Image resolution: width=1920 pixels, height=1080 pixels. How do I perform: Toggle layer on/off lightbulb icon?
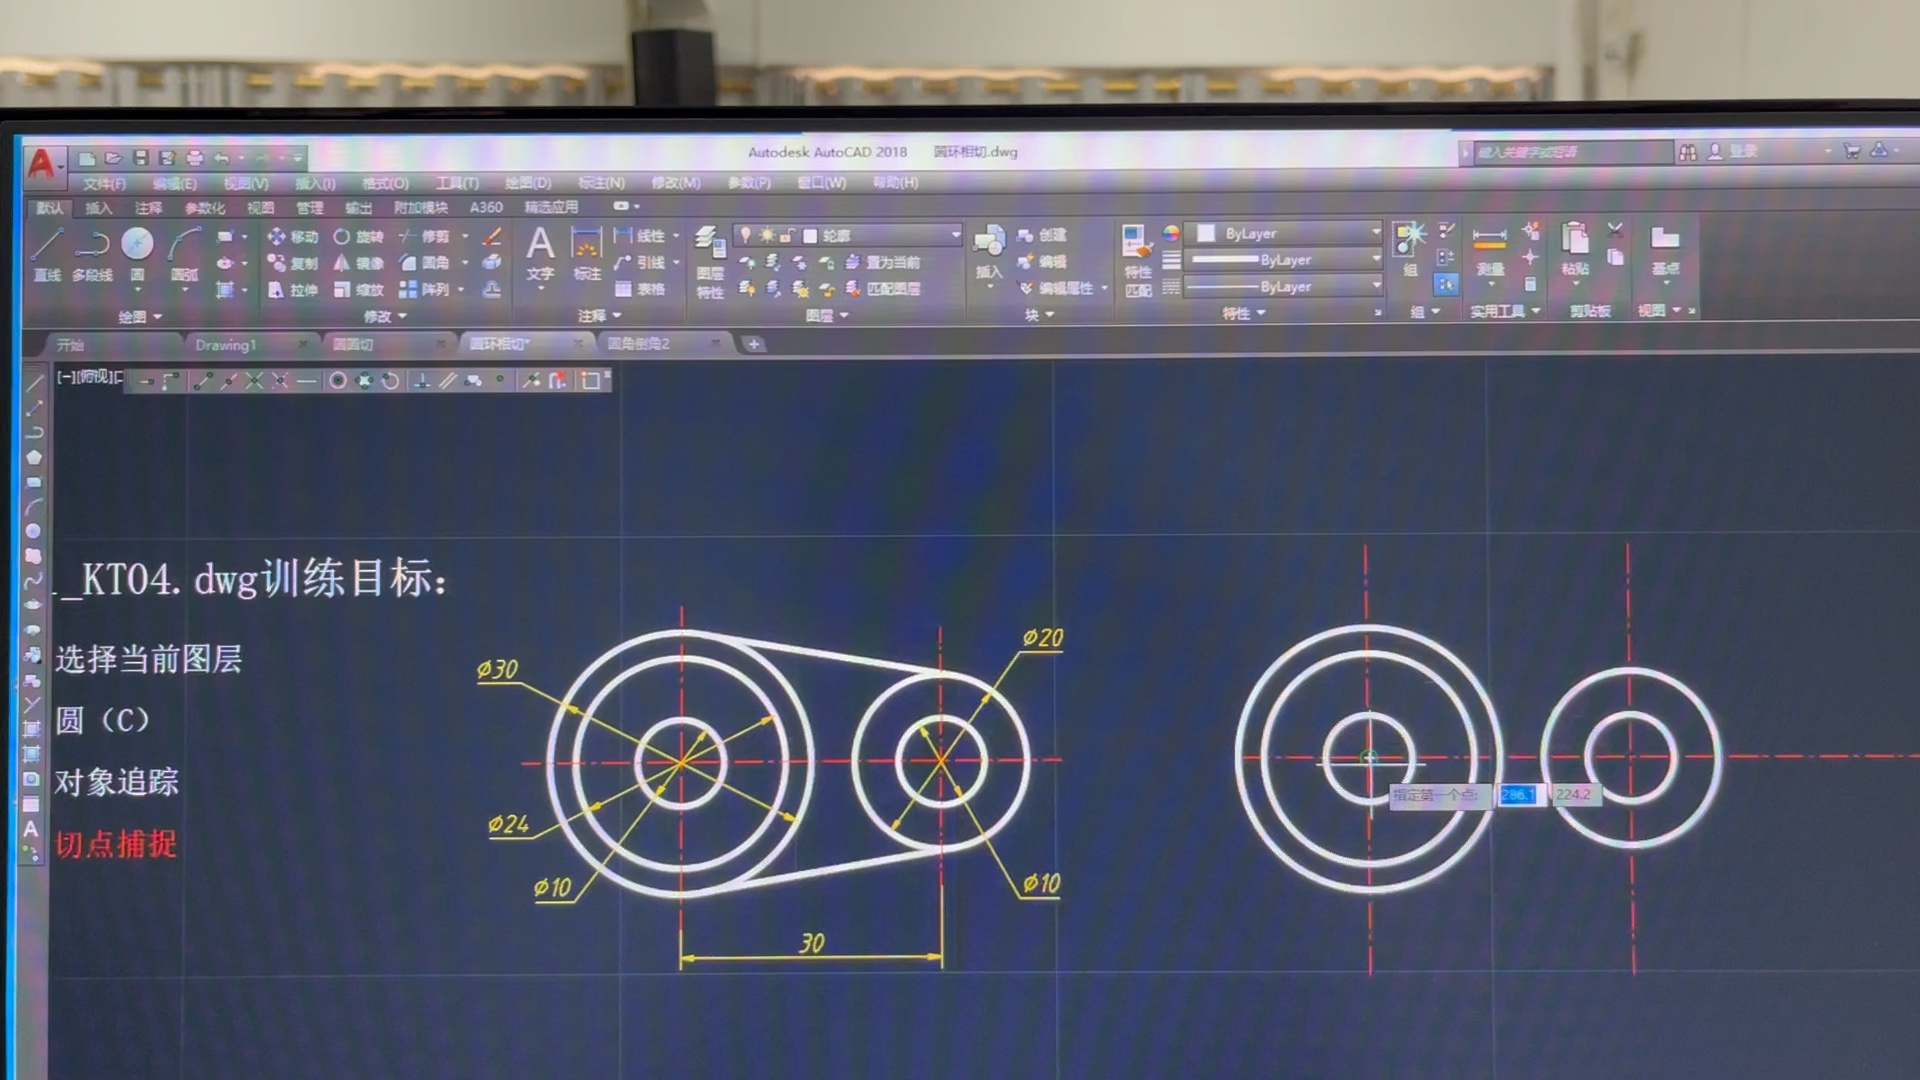745,235
